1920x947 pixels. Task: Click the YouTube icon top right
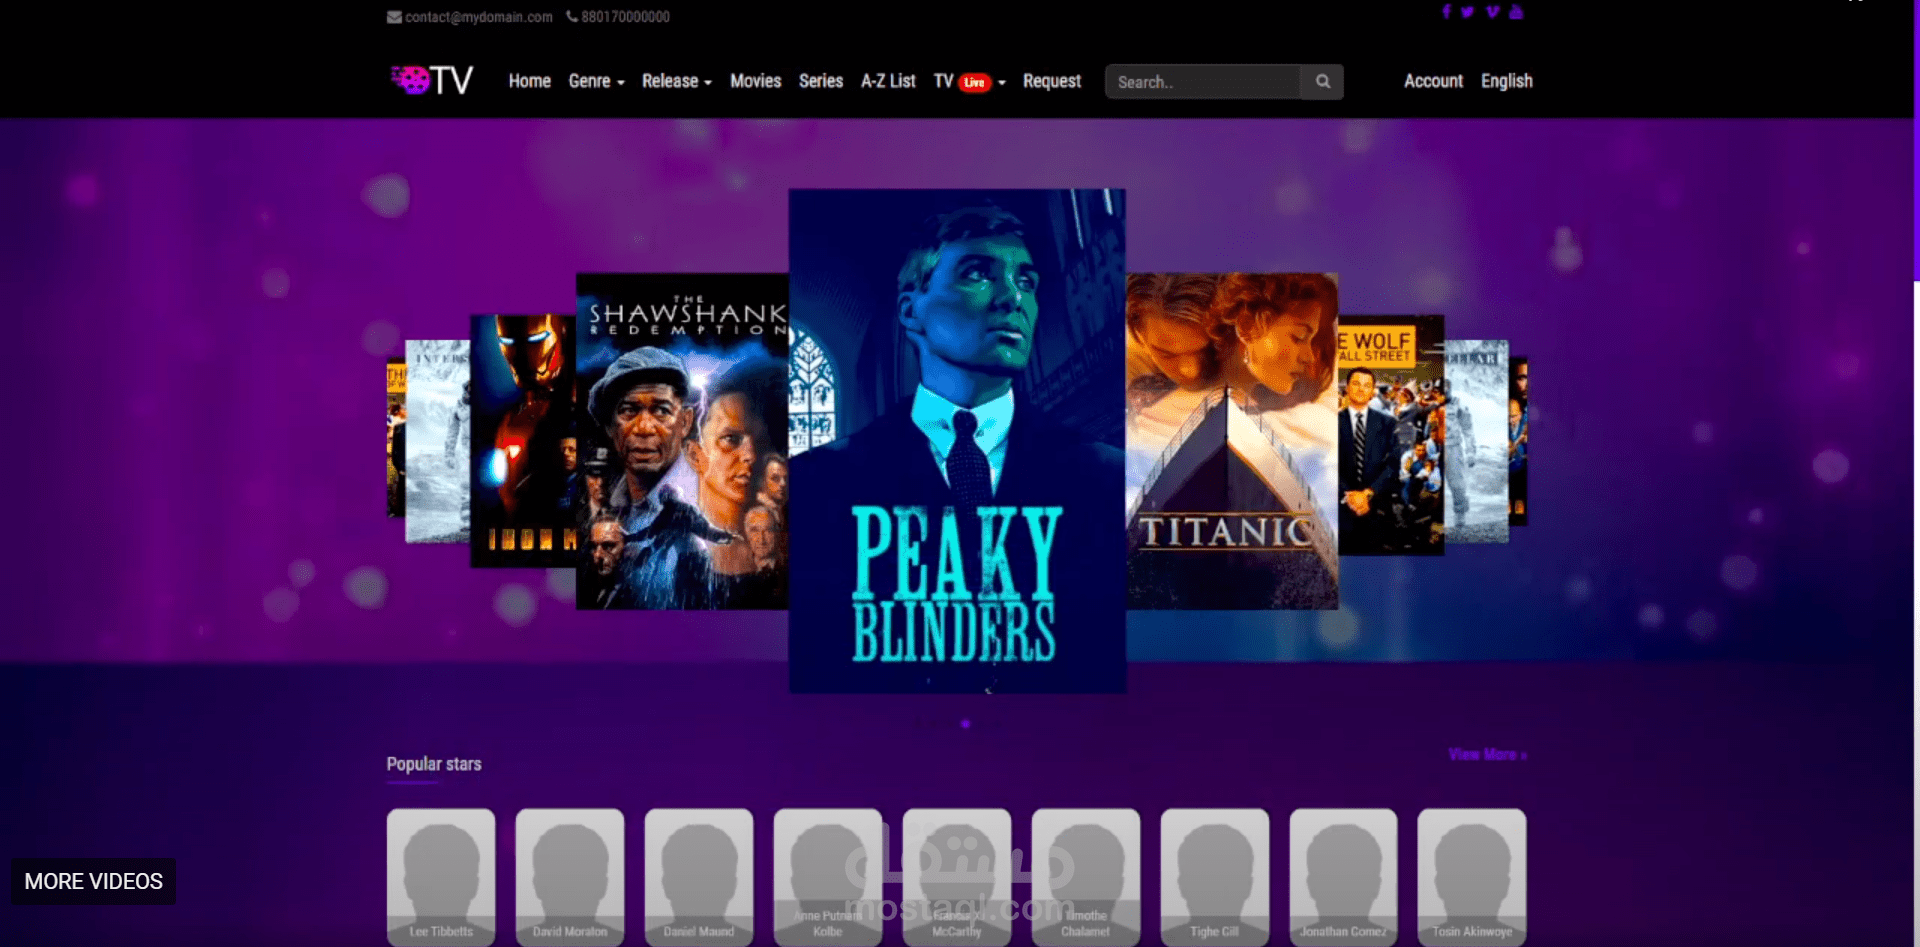point(1515,12)
